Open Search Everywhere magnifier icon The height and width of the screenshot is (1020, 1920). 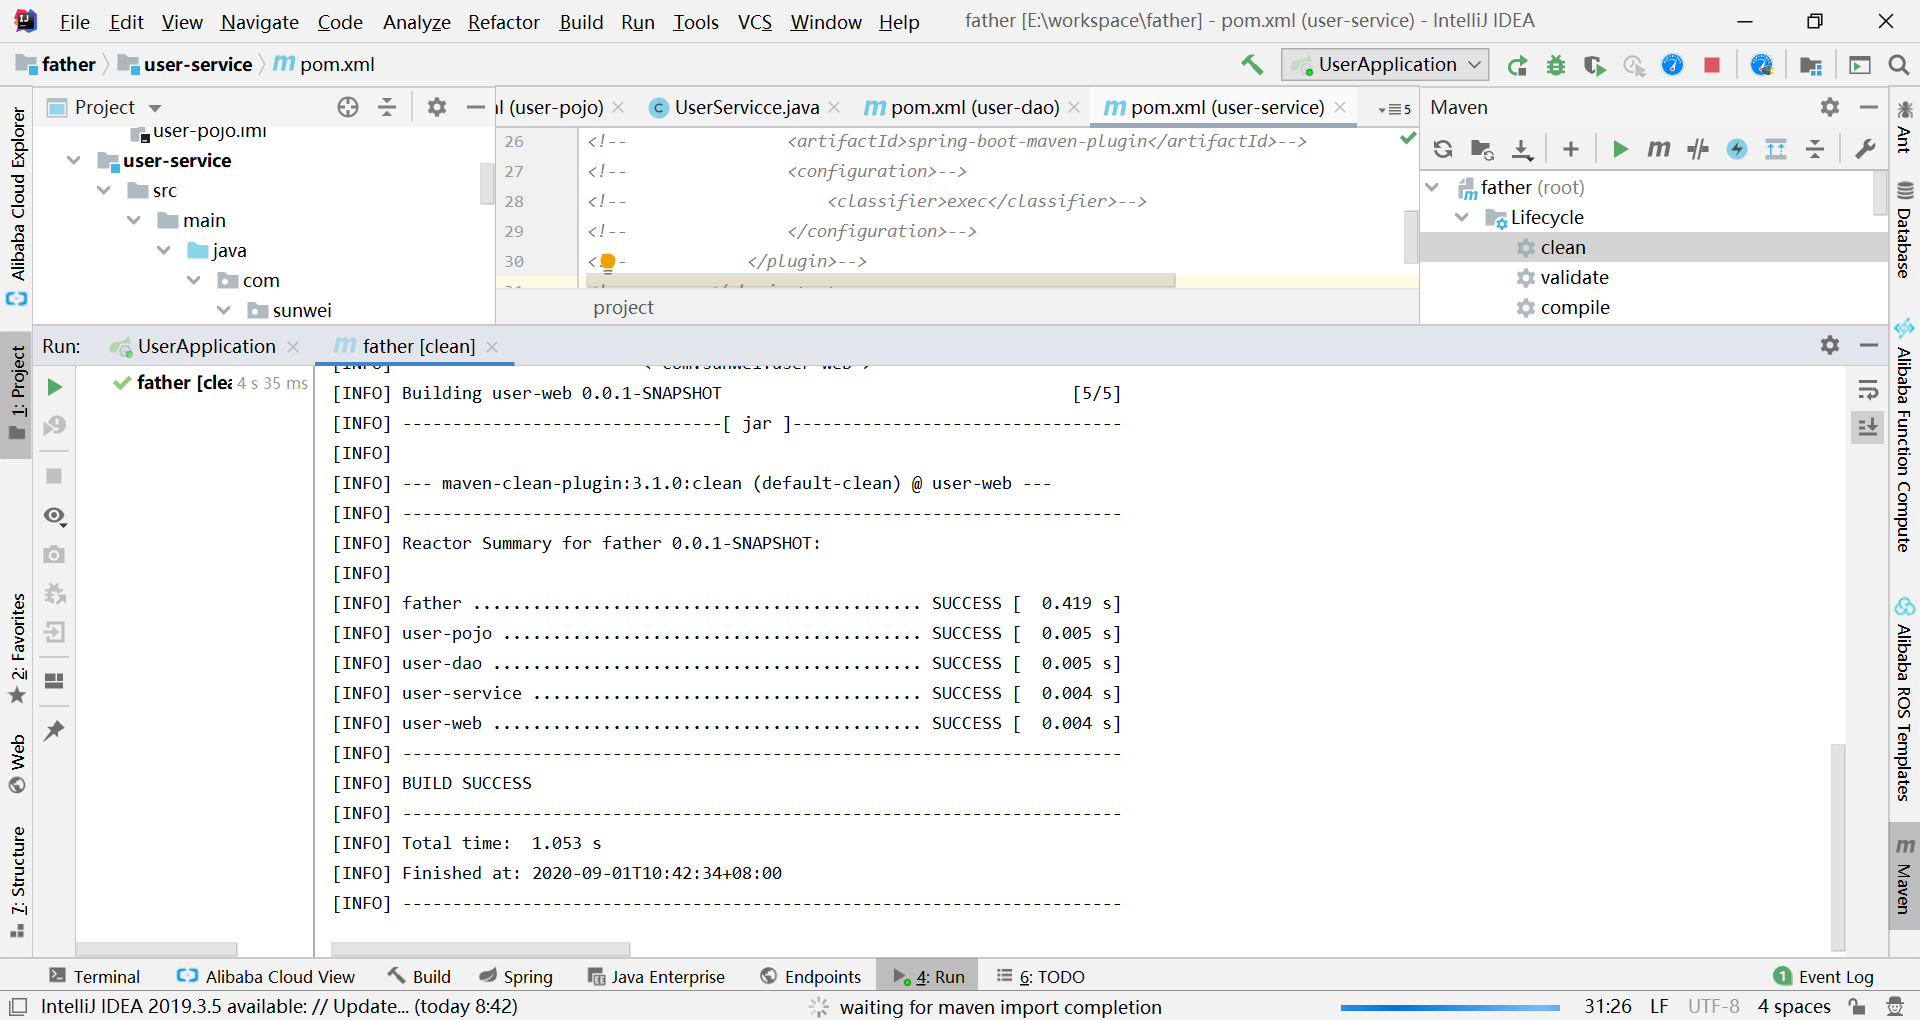[1899, 65]
